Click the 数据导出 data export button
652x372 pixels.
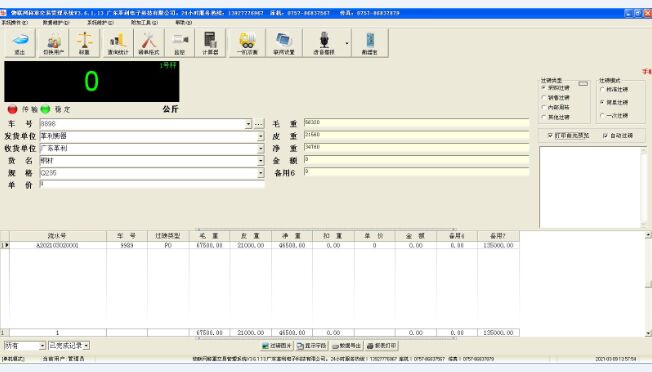click(x=346, y=345)
